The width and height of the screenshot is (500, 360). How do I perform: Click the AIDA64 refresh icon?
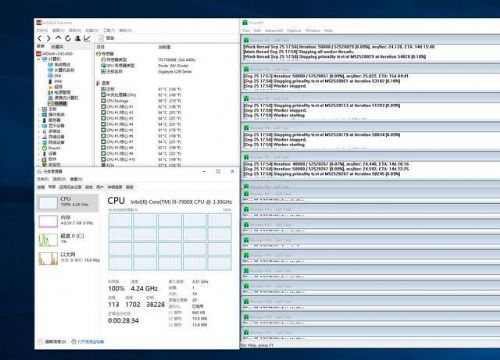click(x=68, y=38)
